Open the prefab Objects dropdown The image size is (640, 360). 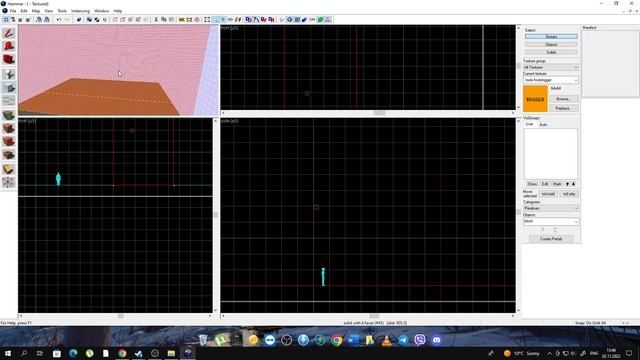point(551,221)
